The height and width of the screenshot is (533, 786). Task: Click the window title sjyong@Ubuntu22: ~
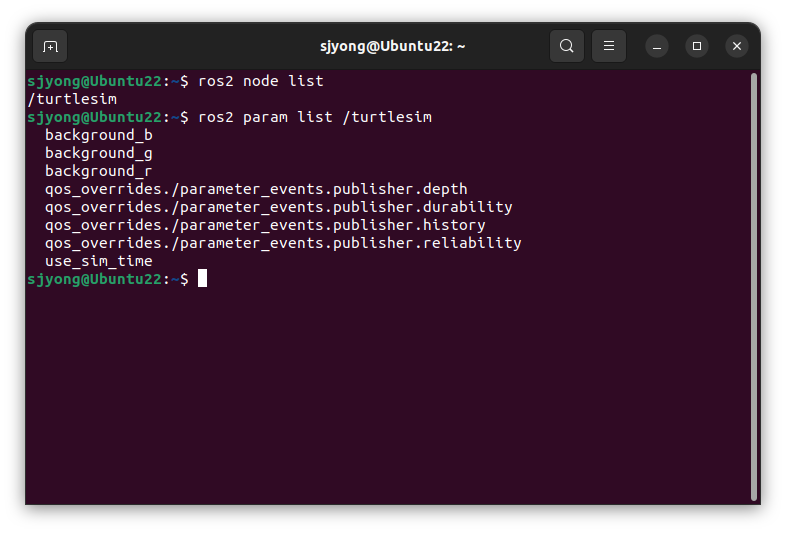point(392,46)
